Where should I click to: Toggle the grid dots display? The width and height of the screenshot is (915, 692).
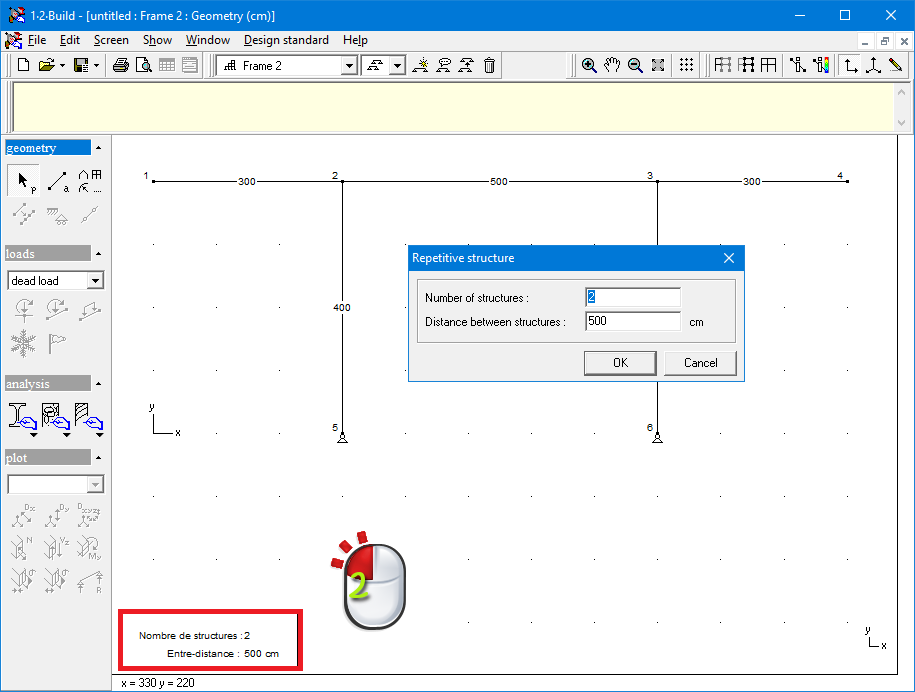[x=686, y=66]
